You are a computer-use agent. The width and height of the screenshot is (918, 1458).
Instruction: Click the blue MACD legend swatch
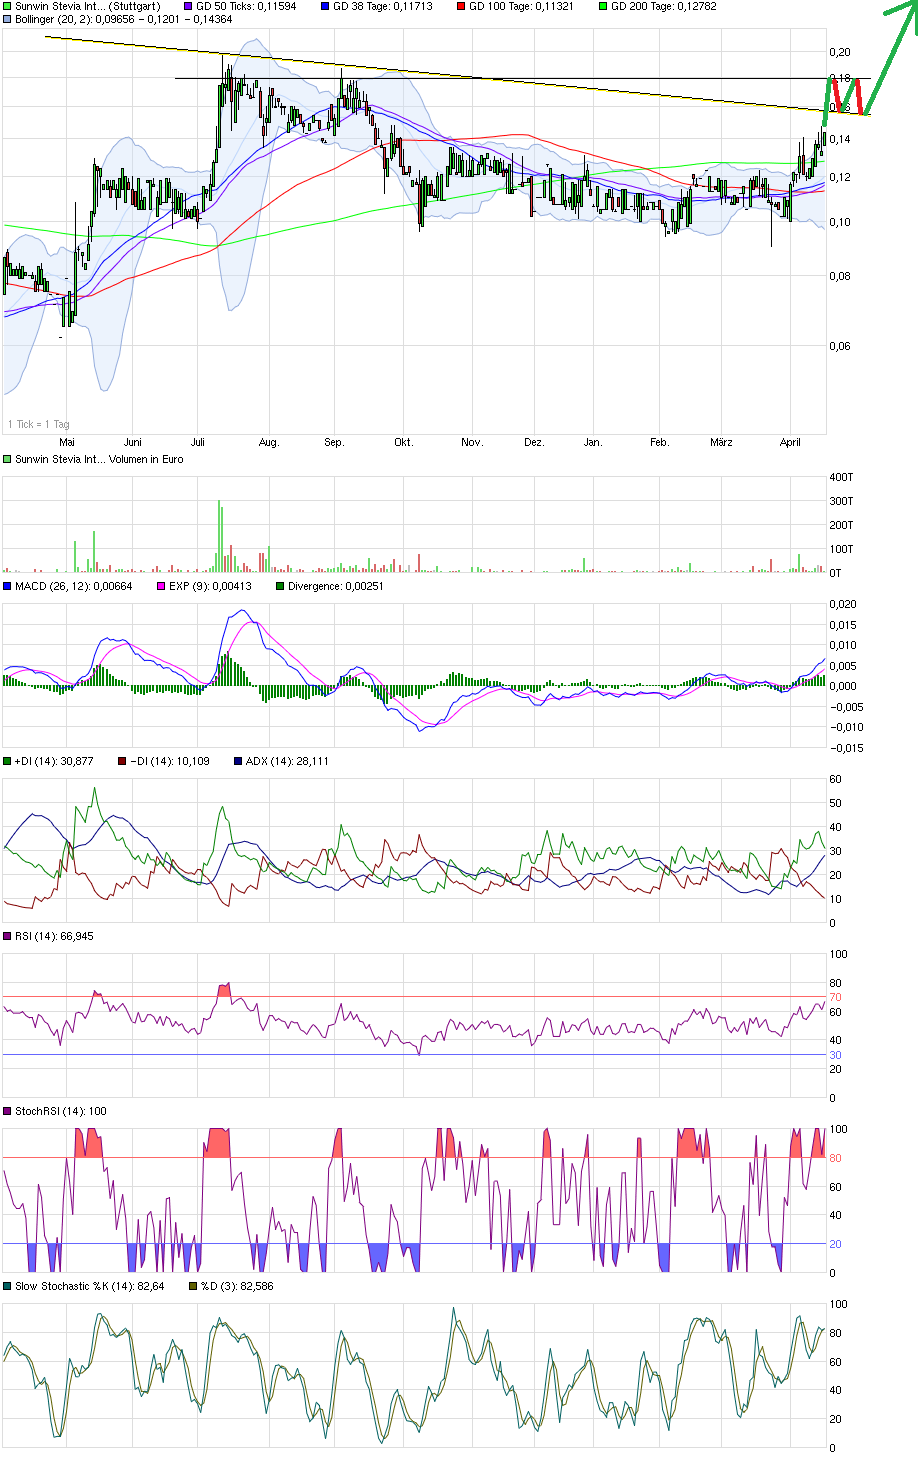tap(7, 586)
